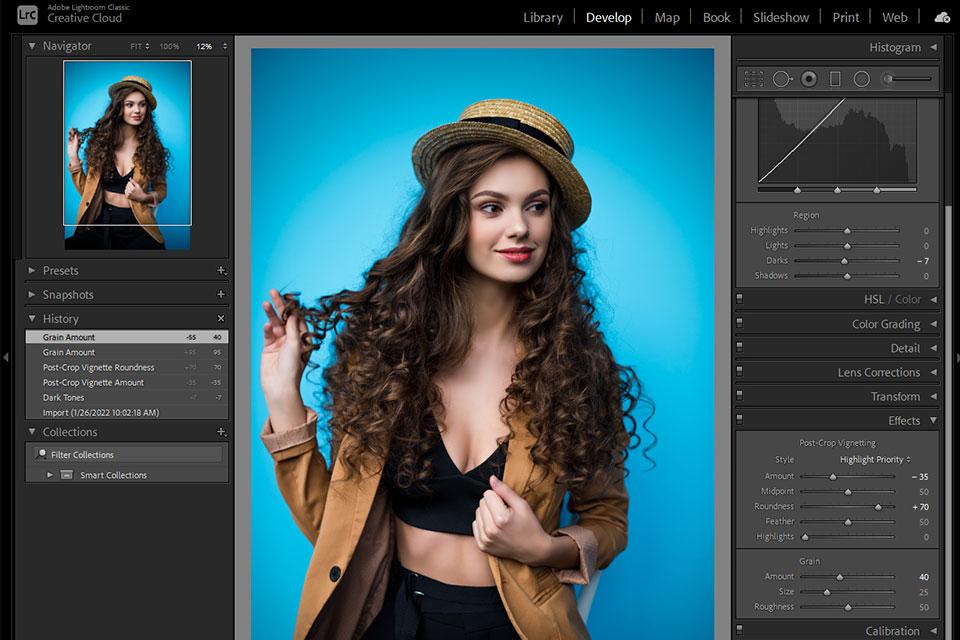
Task: Select the Dark Tones history step
Action: [64, 398]
